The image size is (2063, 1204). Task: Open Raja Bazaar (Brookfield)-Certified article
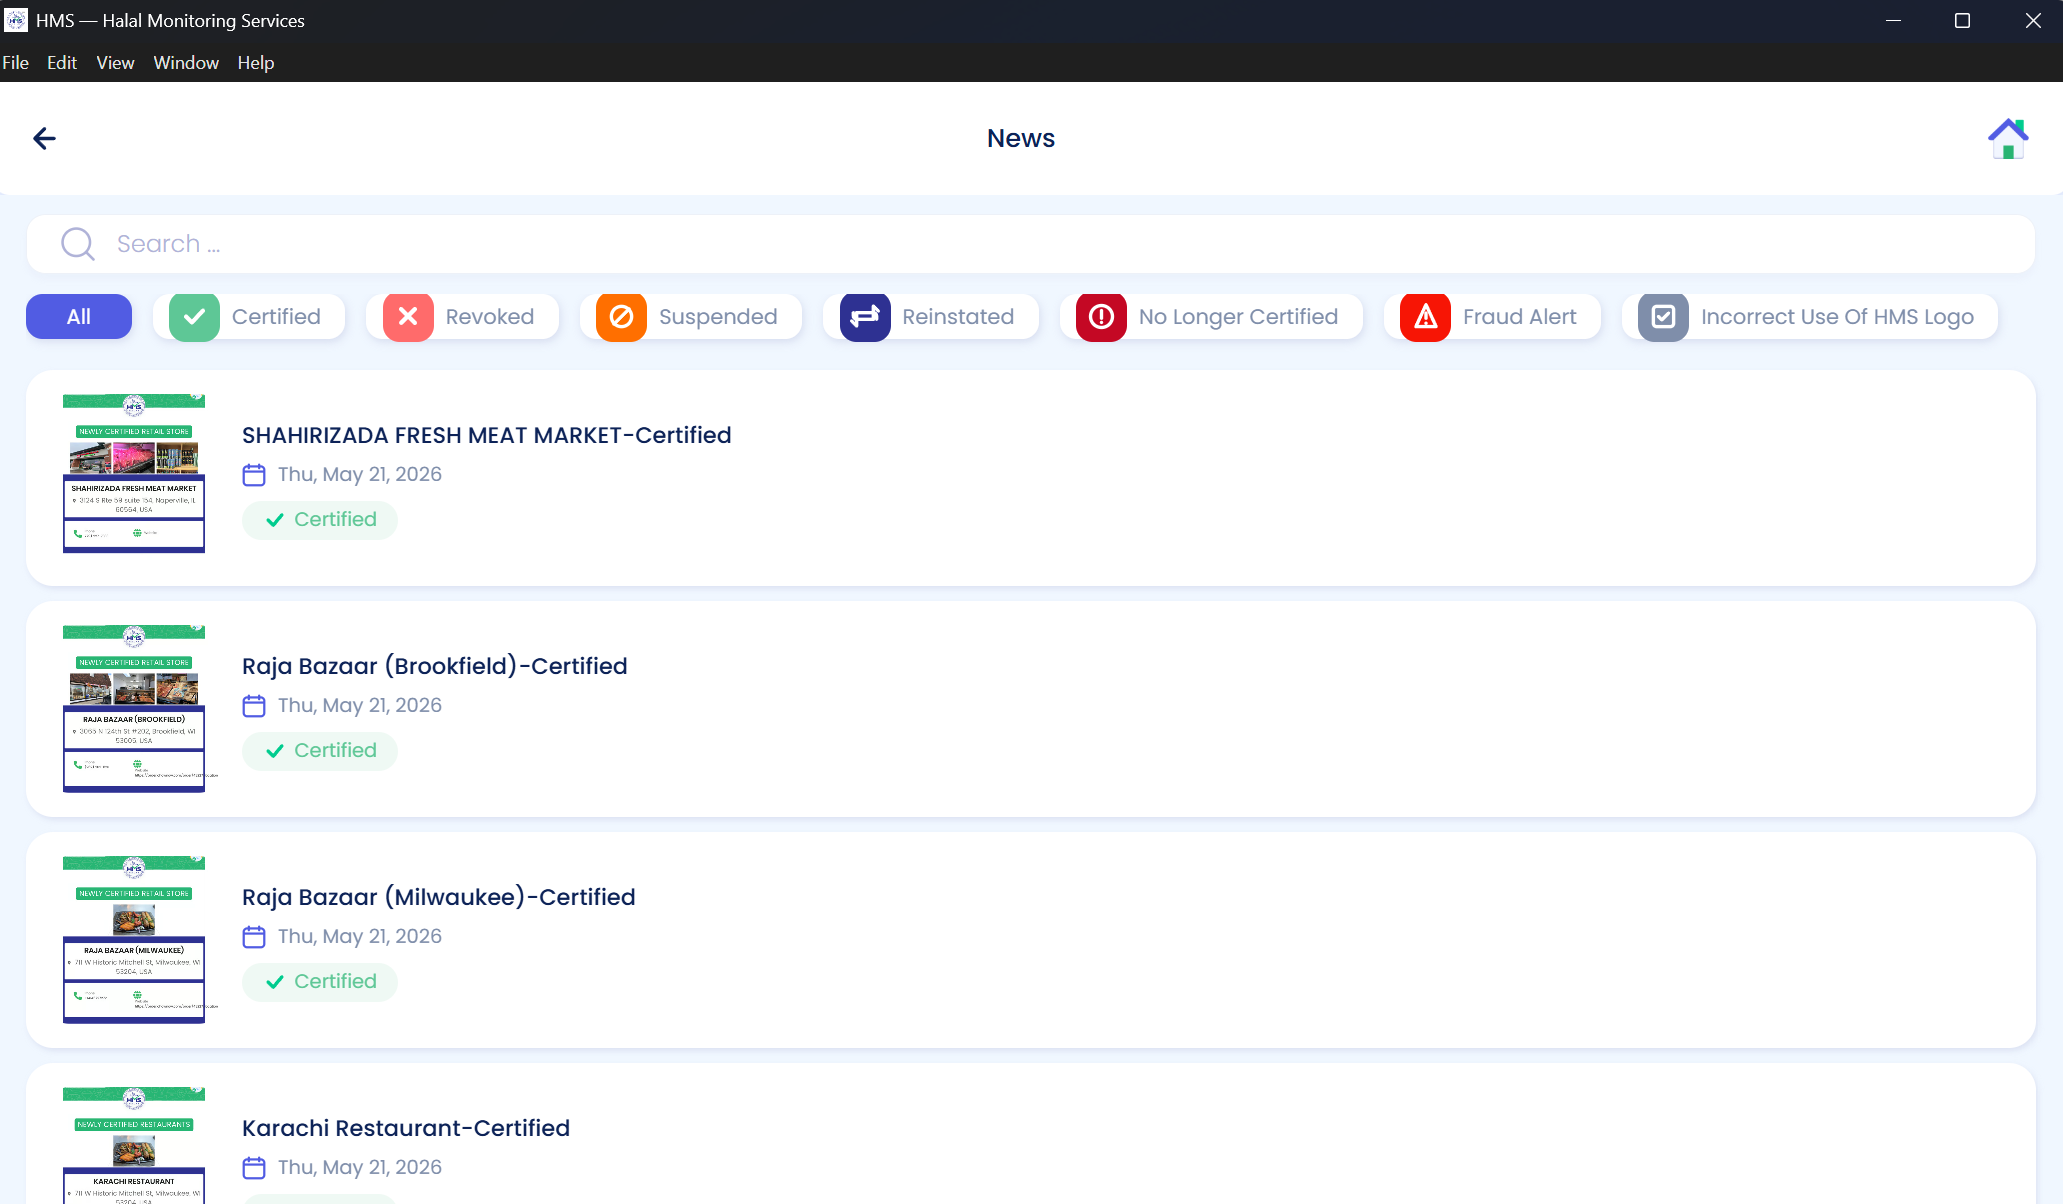click(434, 667)
